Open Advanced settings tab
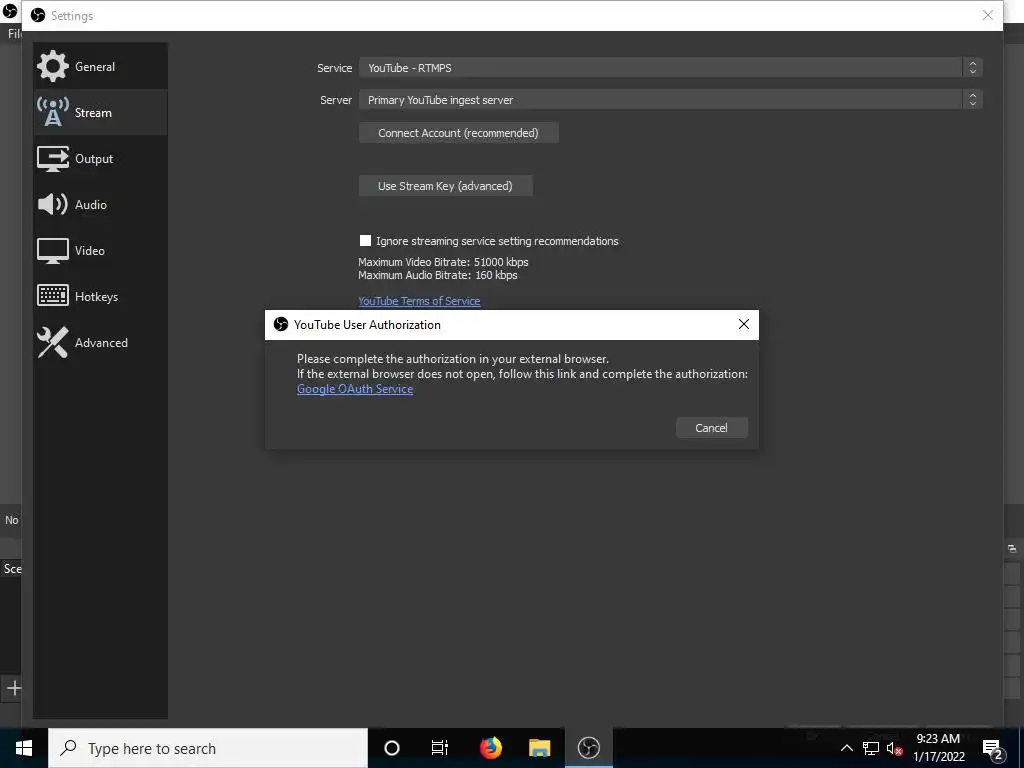This screenshot has width=1024, height=768. pyautogui.click(x=101, y=342)
